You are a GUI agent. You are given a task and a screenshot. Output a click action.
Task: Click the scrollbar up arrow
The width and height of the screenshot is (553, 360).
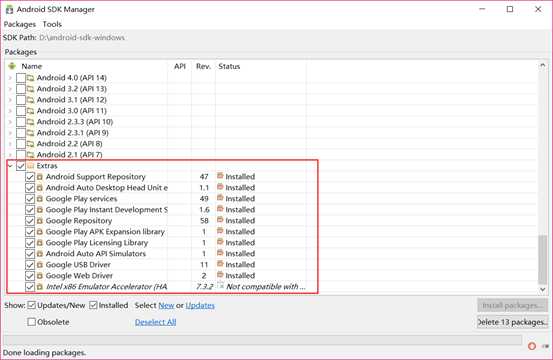tap(542, 66)
